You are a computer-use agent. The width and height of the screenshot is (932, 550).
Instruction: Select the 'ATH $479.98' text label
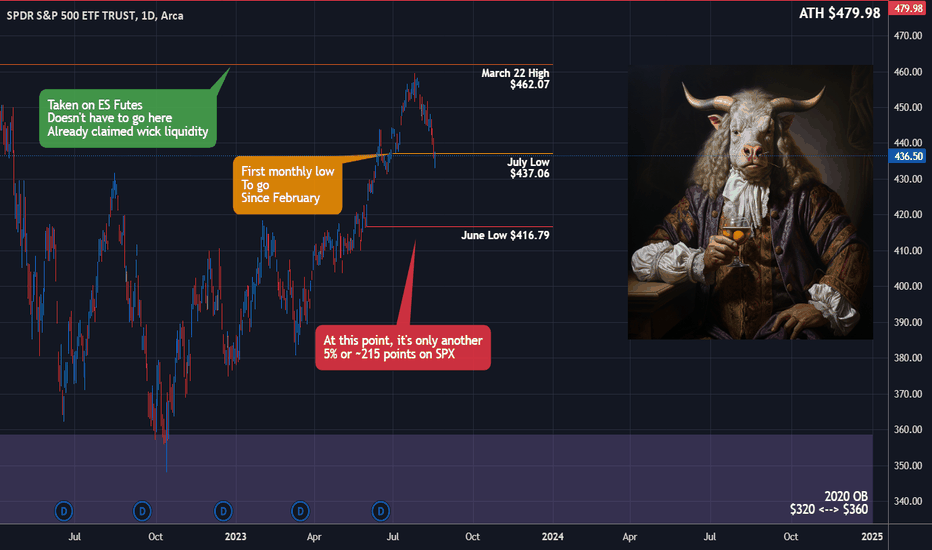pyautogui.click(x=839, y=13)
